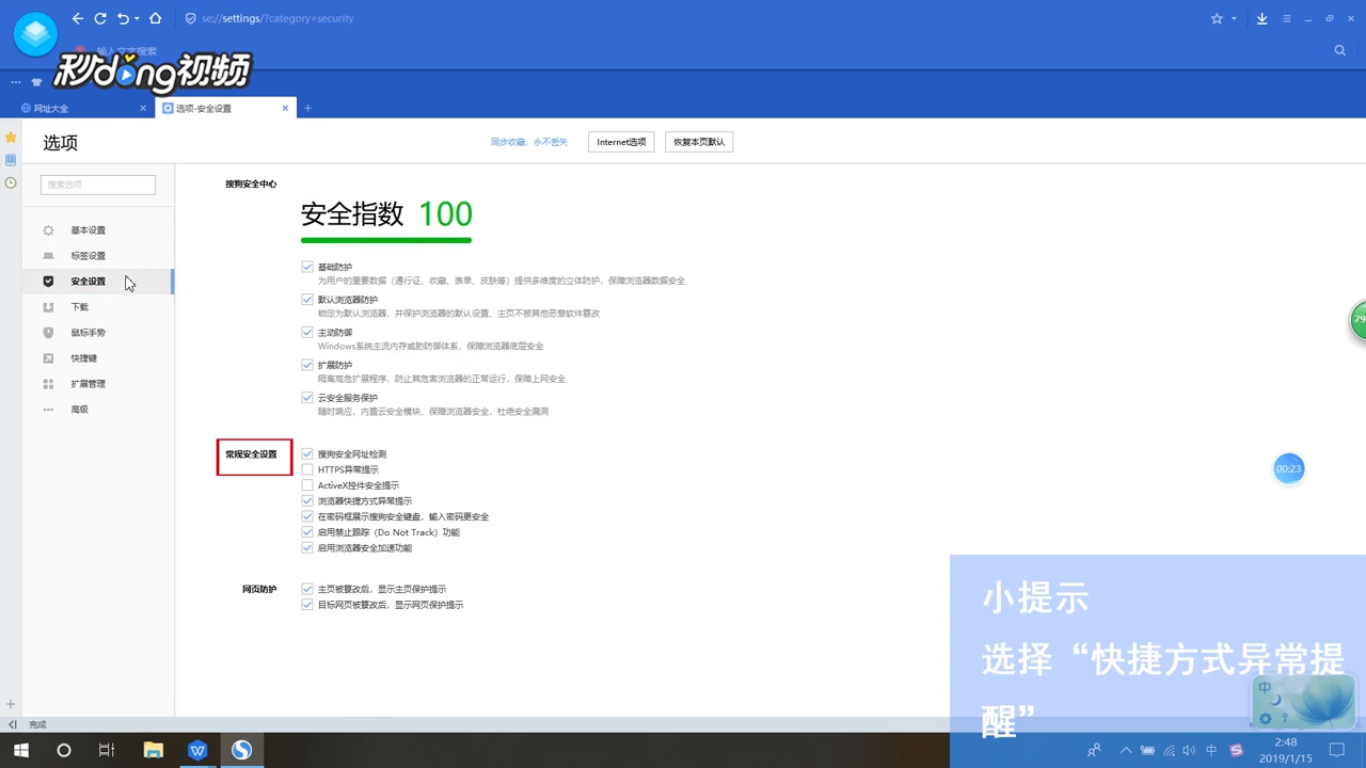Screen dimensions: 1366x768
Task: Open 鼠标手势 settings category
Action: point(98,333)
